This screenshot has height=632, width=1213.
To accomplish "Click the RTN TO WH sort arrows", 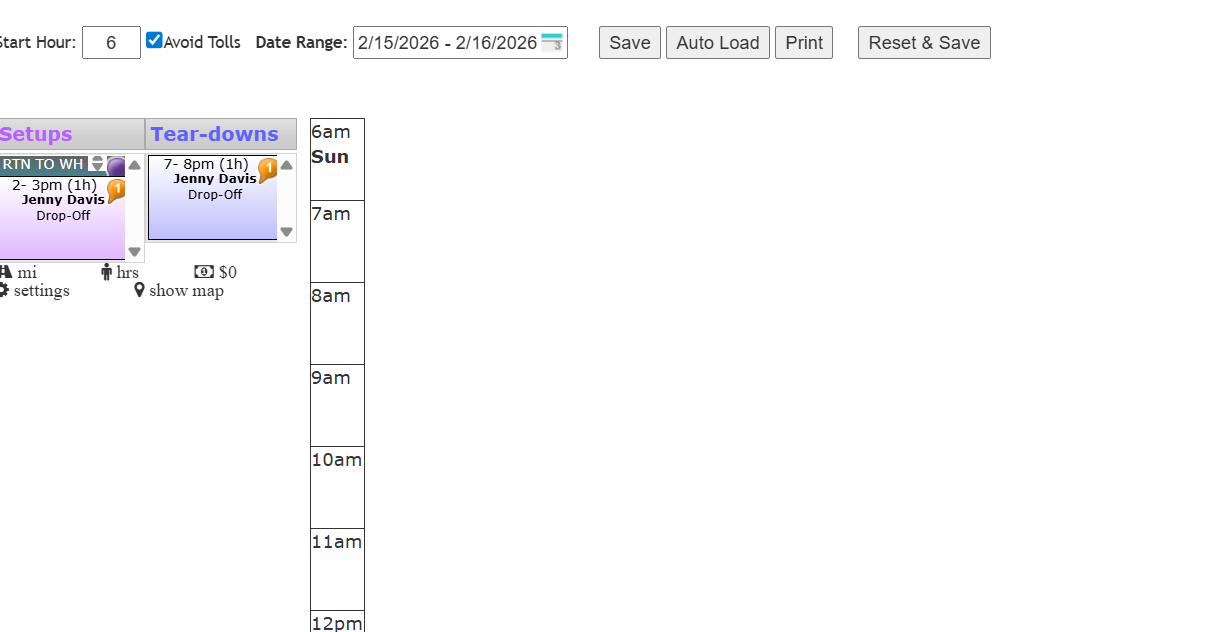I will point(97,163).
